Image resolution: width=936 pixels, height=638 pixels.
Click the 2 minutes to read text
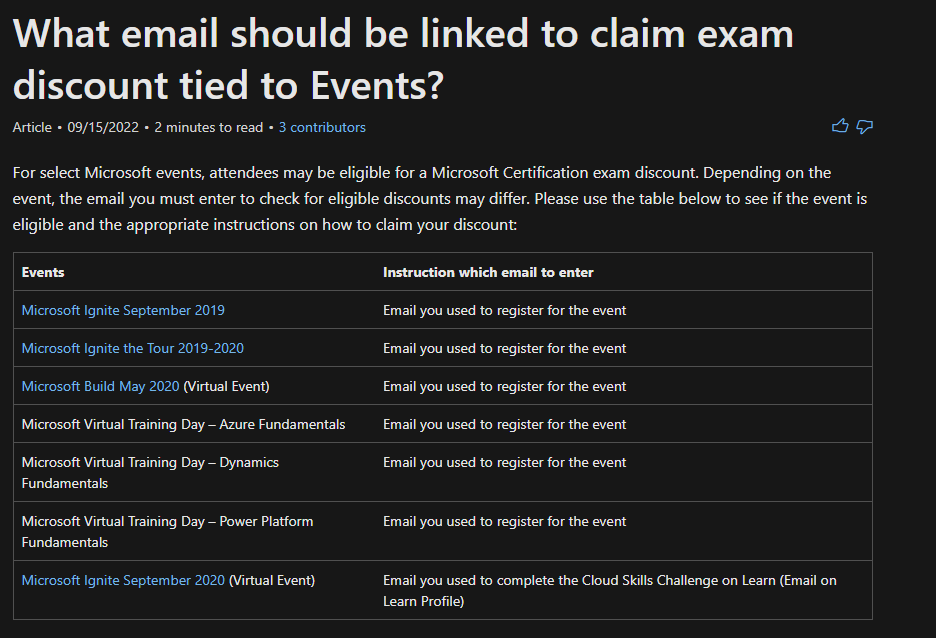[x=208, y=127]
